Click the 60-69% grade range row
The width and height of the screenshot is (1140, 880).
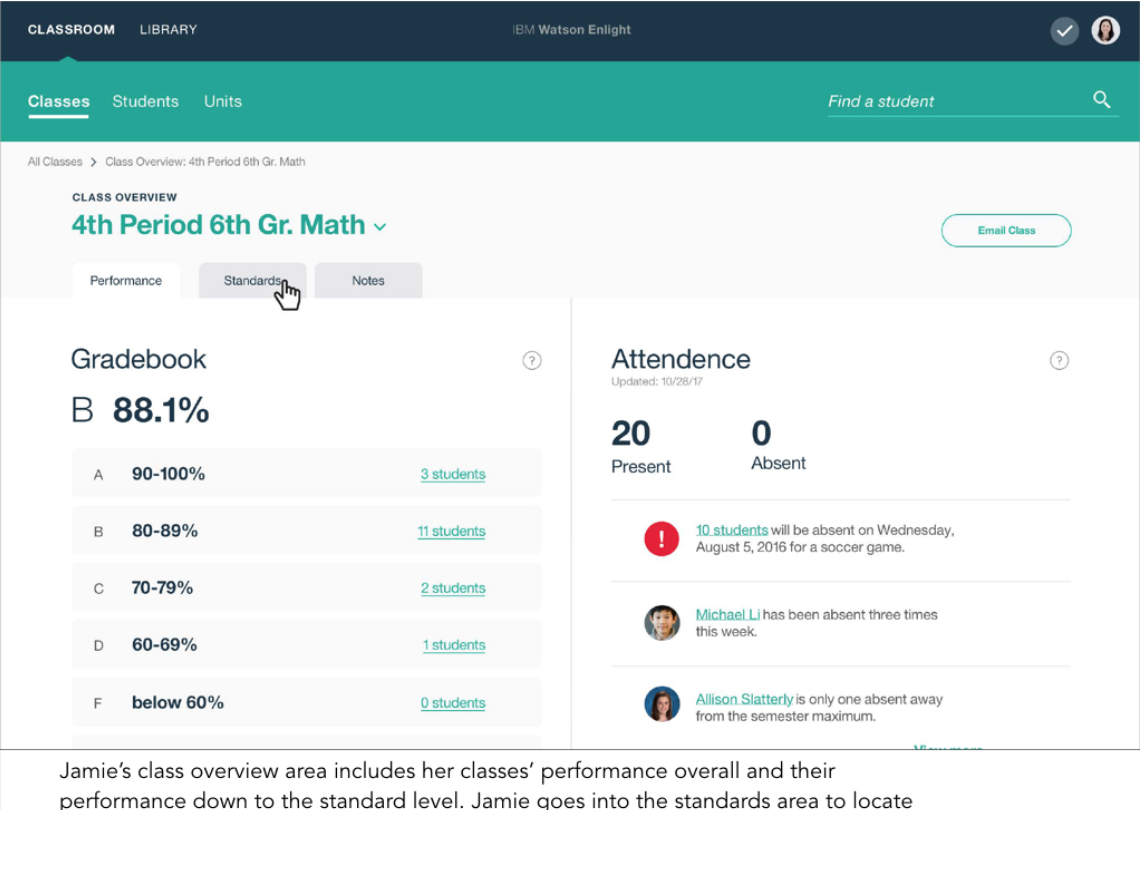click(306, 644)
